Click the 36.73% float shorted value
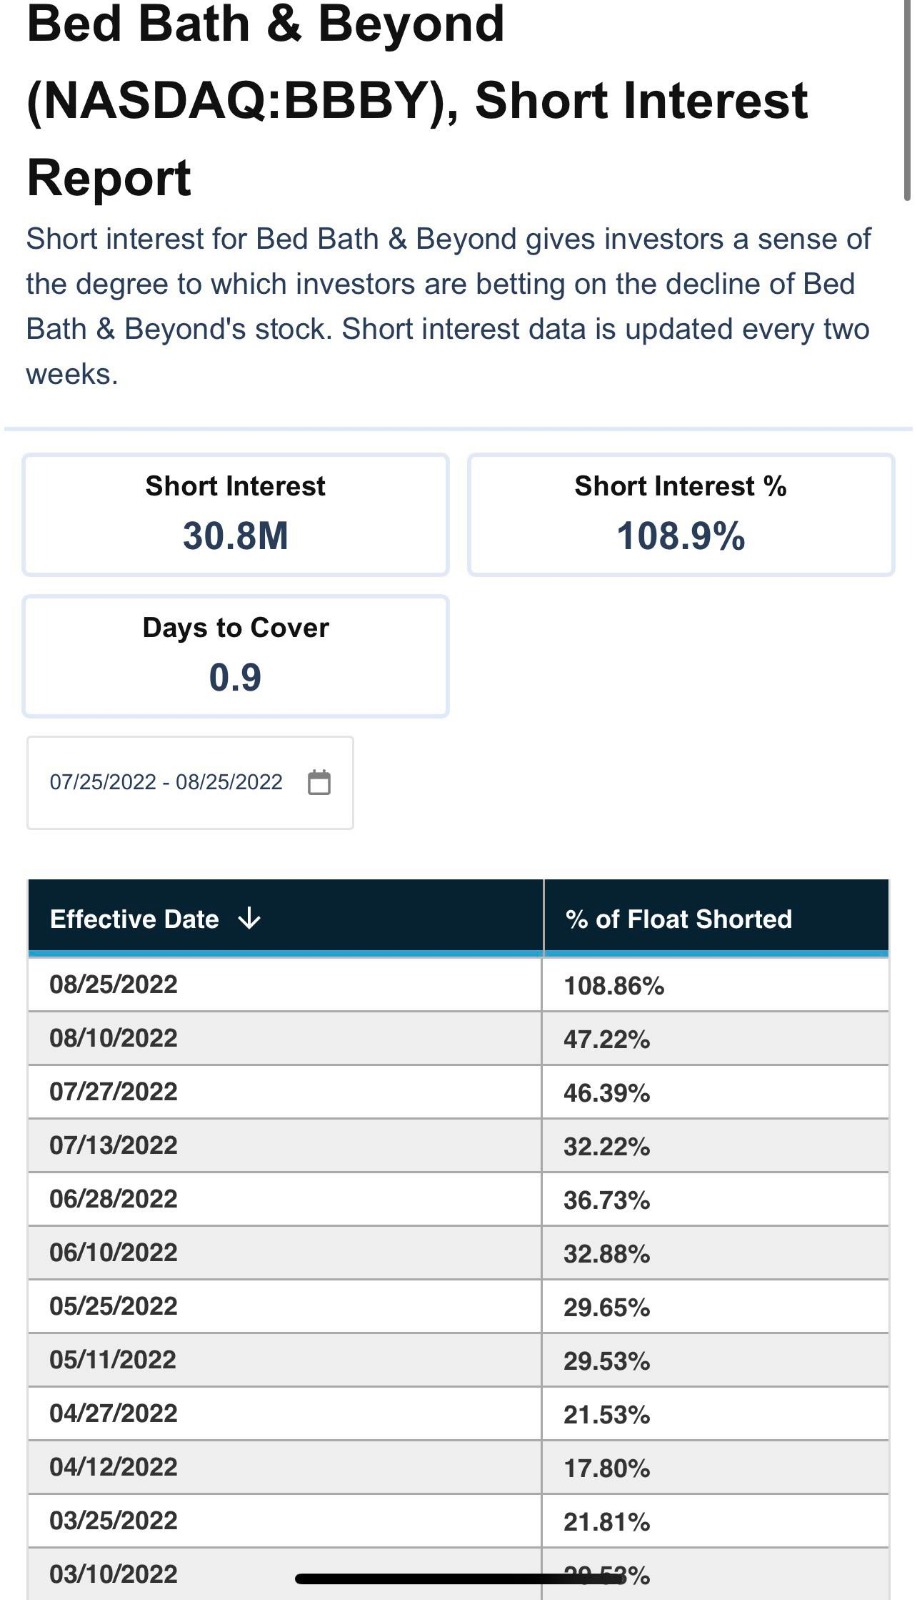Image resolution: width=917 pixels, height=1600 pixels. pos(607,1200)
